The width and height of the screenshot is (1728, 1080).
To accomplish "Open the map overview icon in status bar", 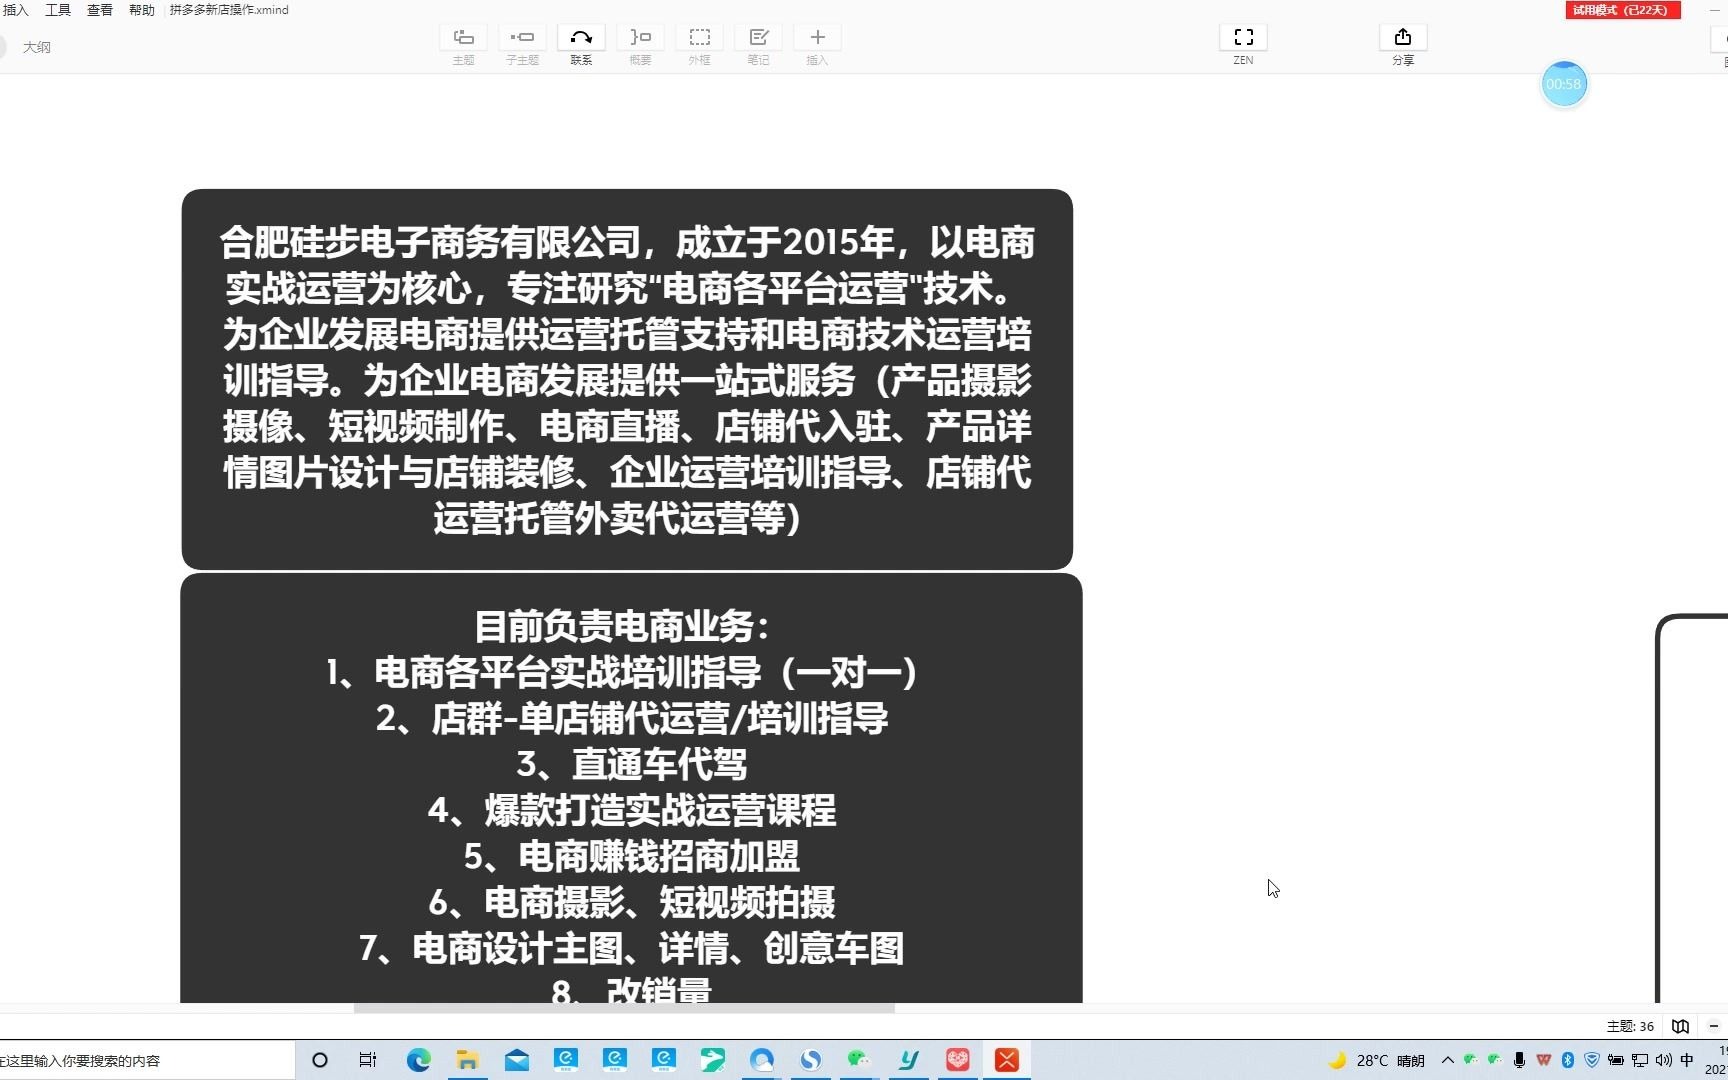I will tap(1681, 1026).
